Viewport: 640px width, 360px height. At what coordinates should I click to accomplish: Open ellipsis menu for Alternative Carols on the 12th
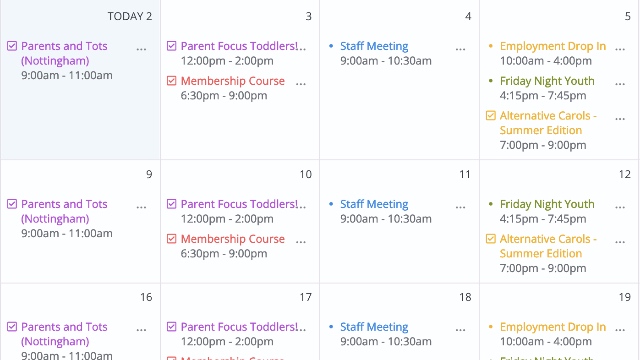click(x=620, y=242)
